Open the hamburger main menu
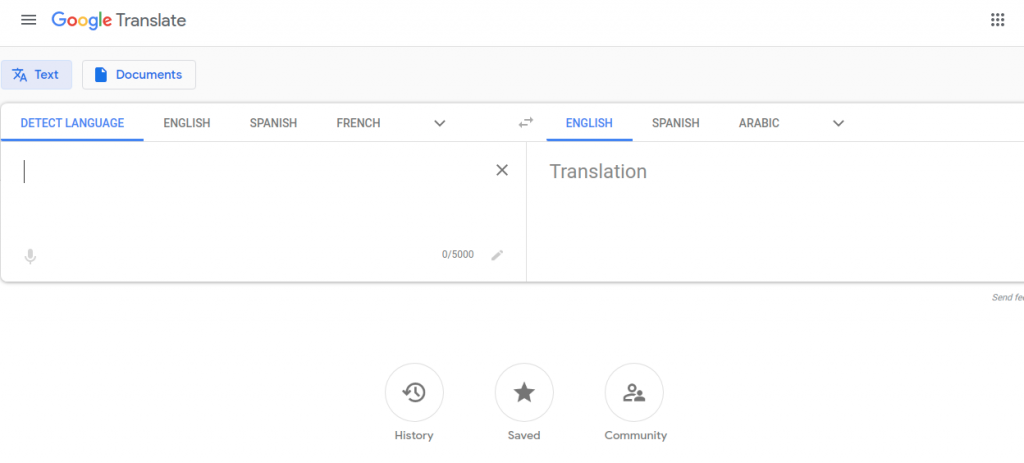The image size is (1024, 463). tap(29, 20)
